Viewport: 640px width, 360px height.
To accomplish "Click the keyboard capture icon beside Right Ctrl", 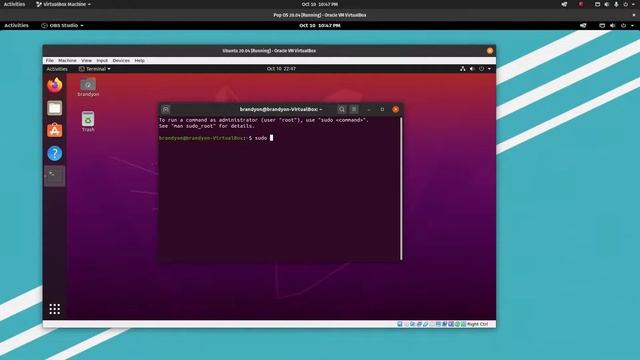I will point(463,324).
